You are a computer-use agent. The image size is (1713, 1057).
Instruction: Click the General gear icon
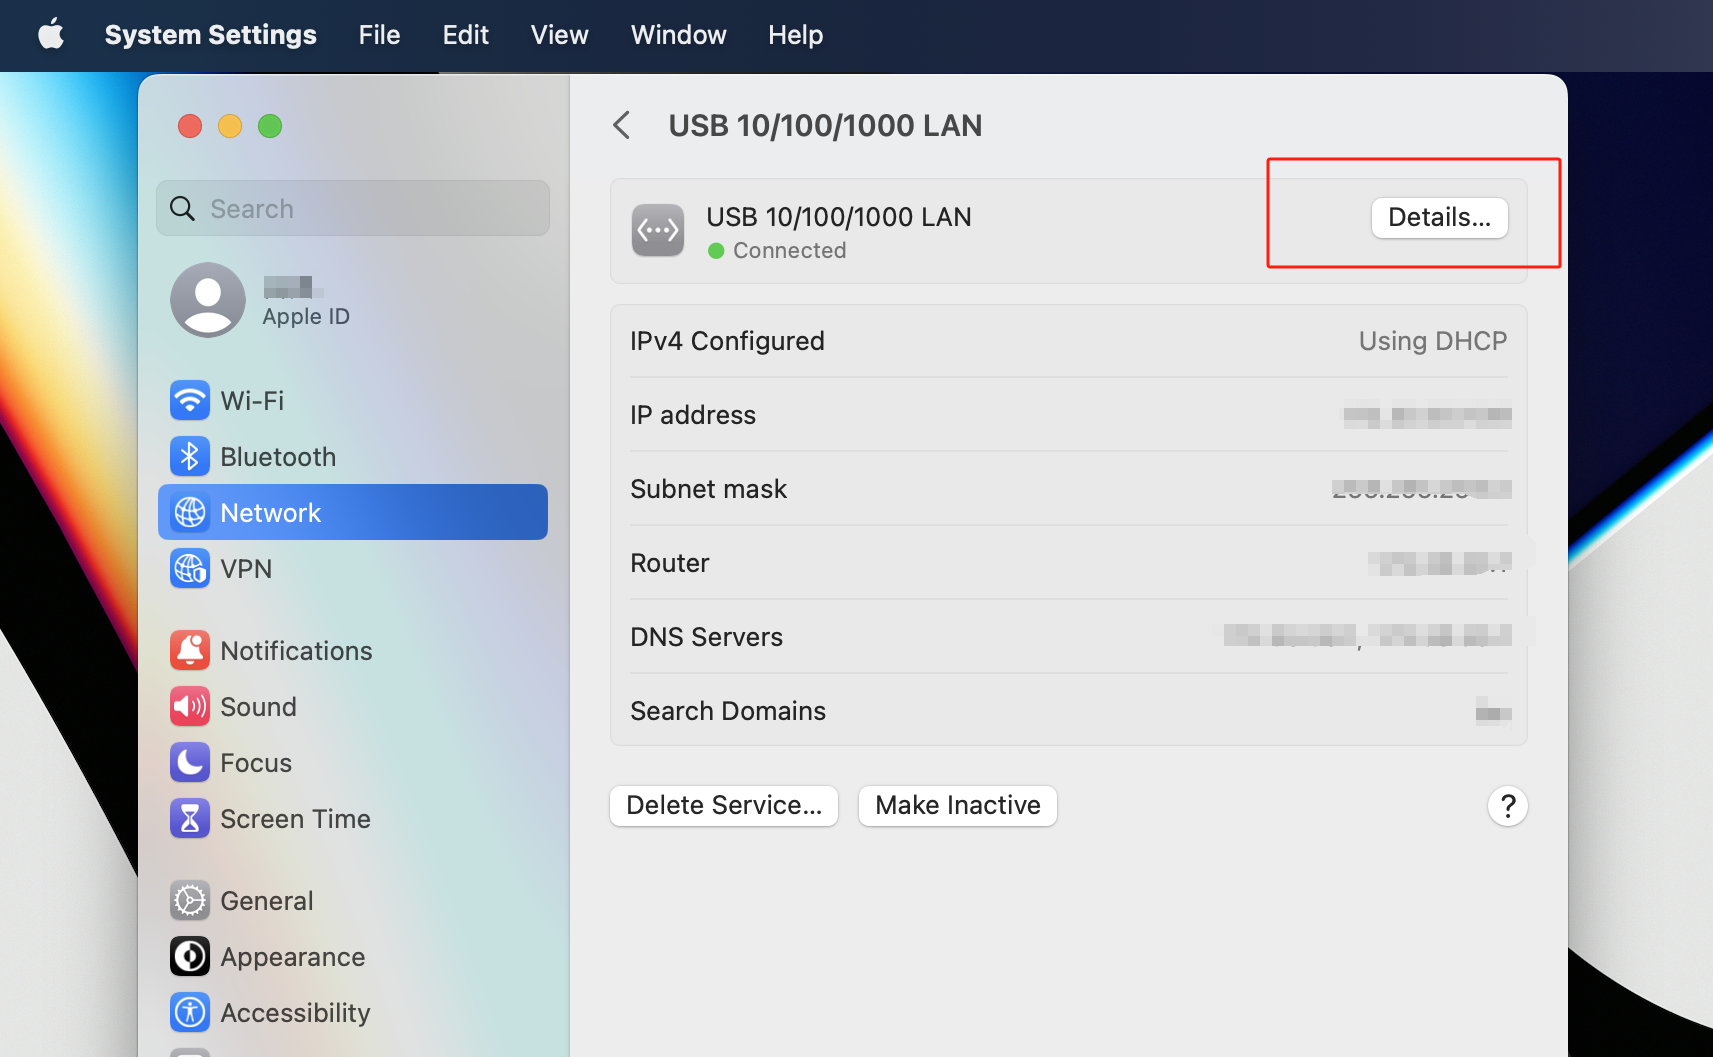pyautogui.click(x=190, y=901)
